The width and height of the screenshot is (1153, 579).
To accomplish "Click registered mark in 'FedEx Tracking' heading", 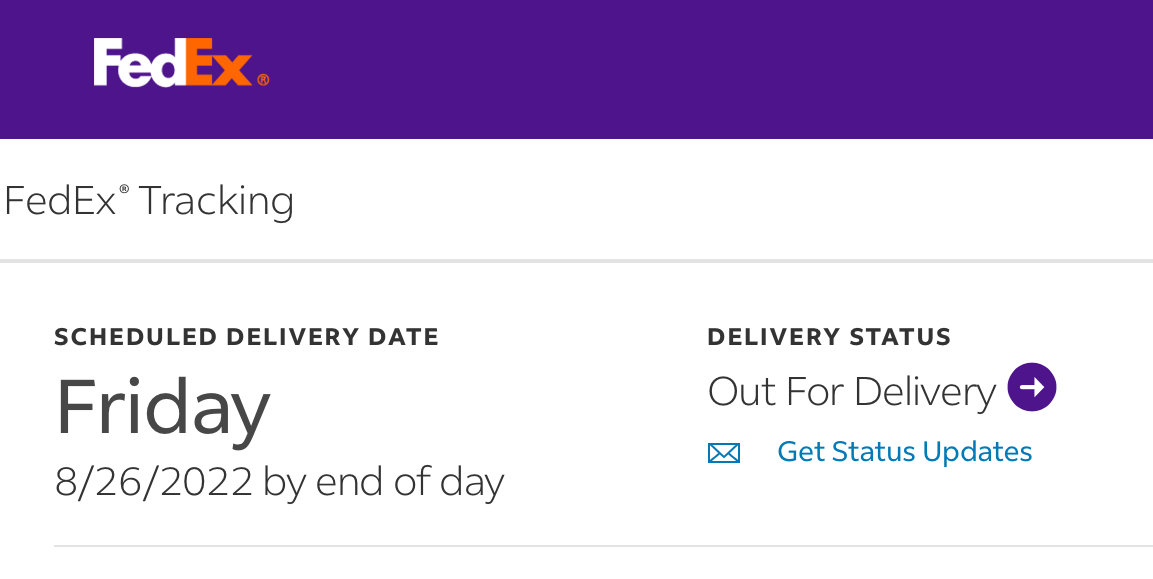I will (124, 190).
